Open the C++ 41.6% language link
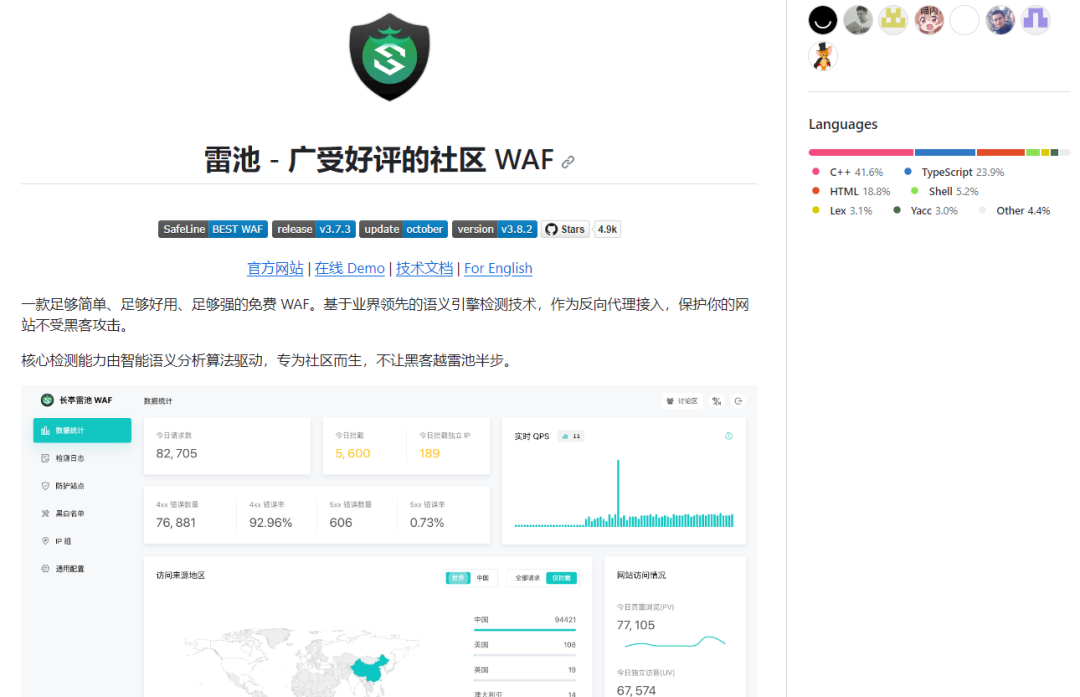This screenshot has height=697, width=1080. click(x=847, y=172)
